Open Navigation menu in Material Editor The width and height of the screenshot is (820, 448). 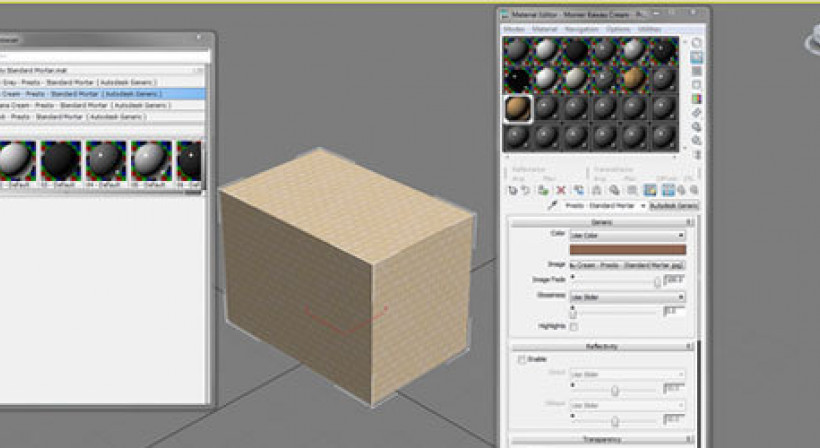581,29
